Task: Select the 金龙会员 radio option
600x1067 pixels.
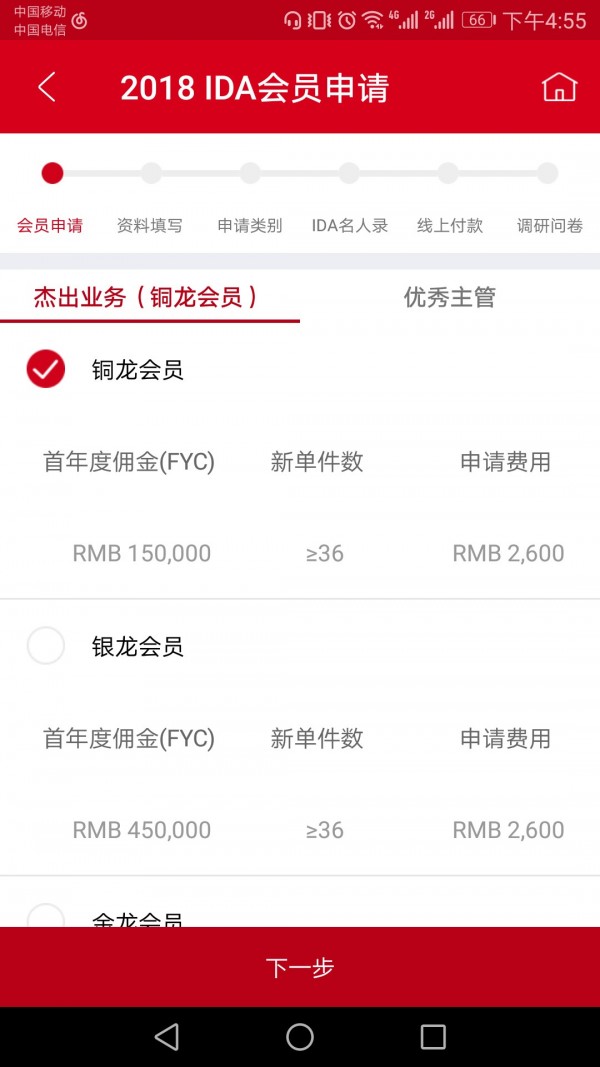Action: tap(46, 916)
